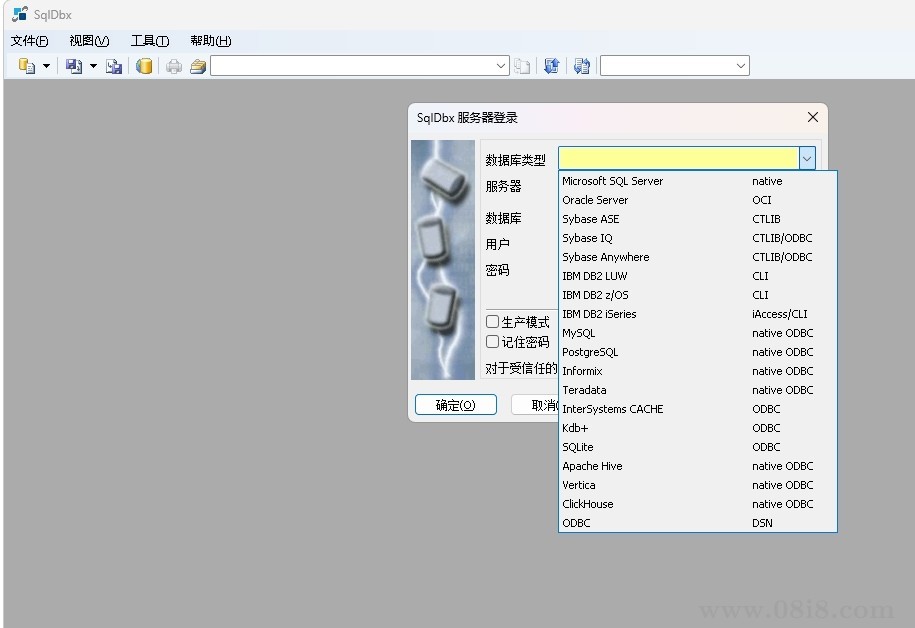The width and height of the screenshot is (915, 628).
Task: Click the connect with blue arrows icon
Action: point(550,64)
